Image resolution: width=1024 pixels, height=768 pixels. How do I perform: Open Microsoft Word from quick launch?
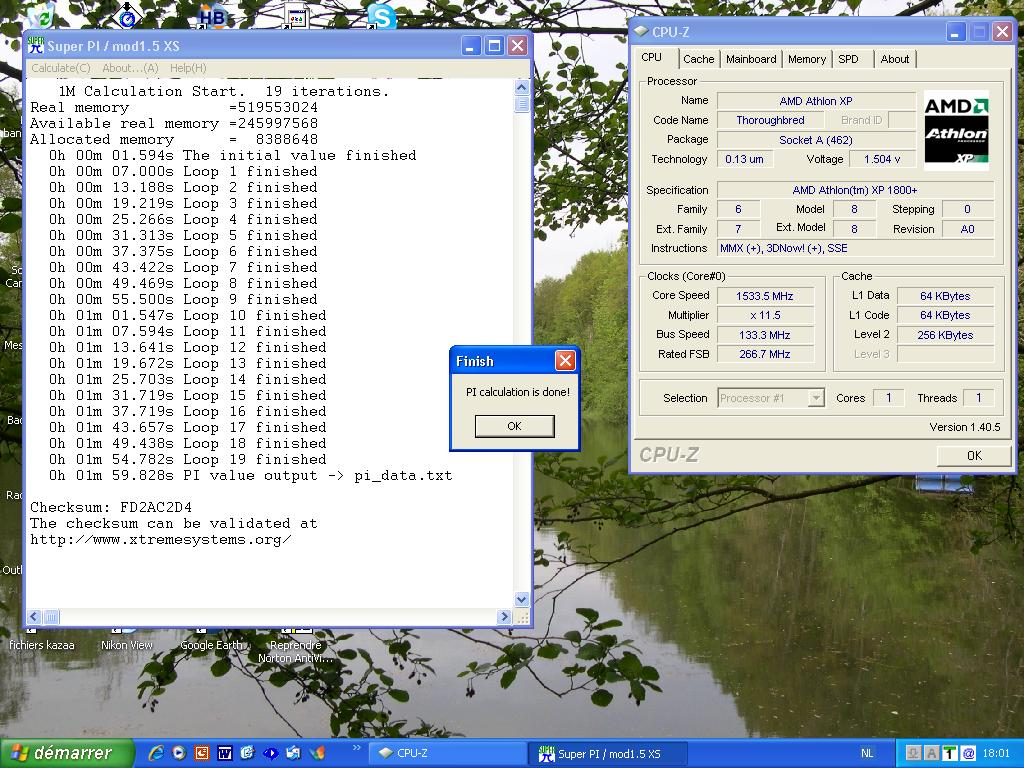coord(225,753)
